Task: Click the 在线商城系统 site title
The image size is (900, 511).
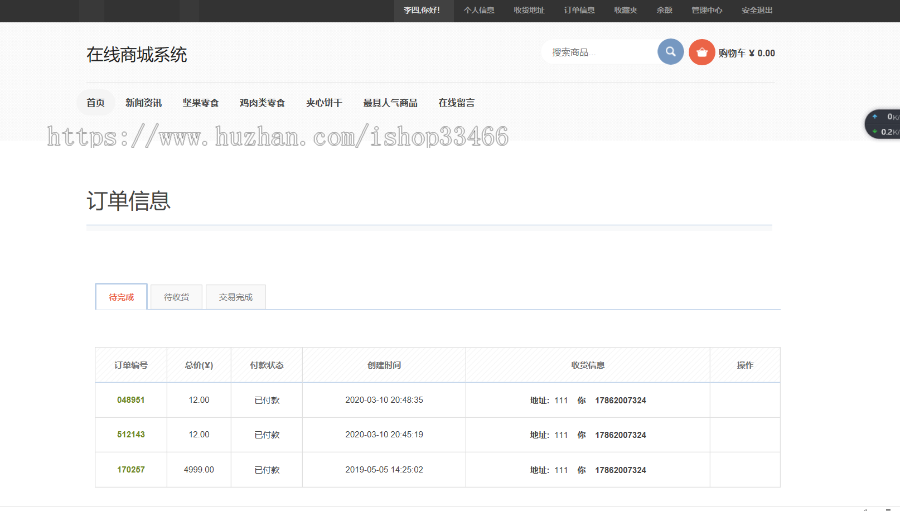Action: [136, 55]
